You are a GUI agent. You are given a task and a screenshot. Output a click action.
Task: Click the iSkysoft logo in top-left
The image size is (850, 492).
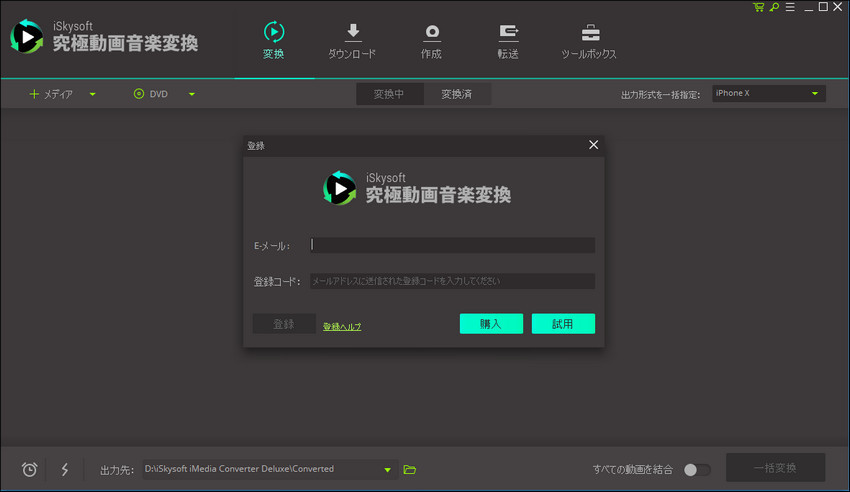27,37
